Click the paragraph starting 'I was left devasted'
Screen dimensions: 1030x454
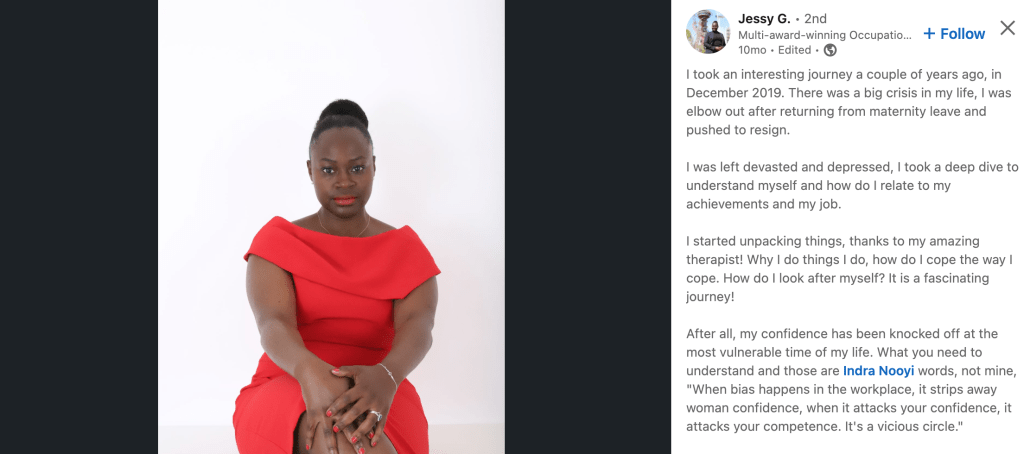[x=843, y=186]
